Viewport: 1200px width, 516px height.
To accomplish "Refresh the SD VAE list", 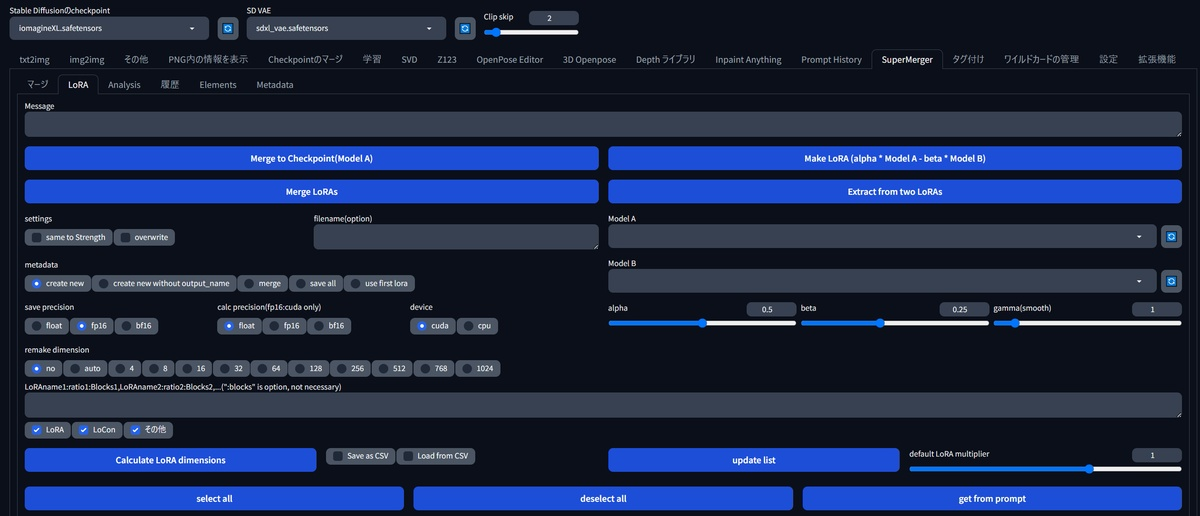I will tap(464, 28).
